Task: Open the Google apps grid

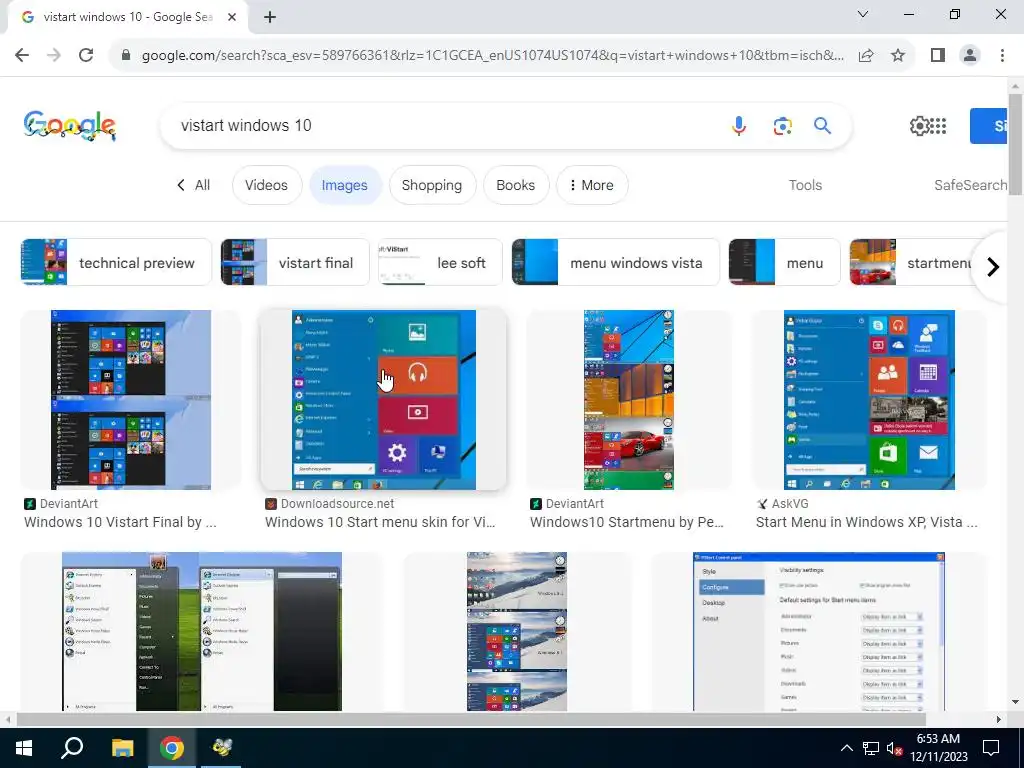Action: (x=938, y=125)
